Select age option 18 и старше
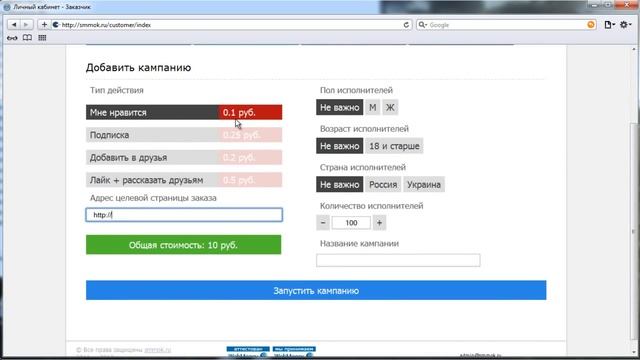The height and width of the screenshot is (360, 640). pyautogui.click(x=394, y=146)
